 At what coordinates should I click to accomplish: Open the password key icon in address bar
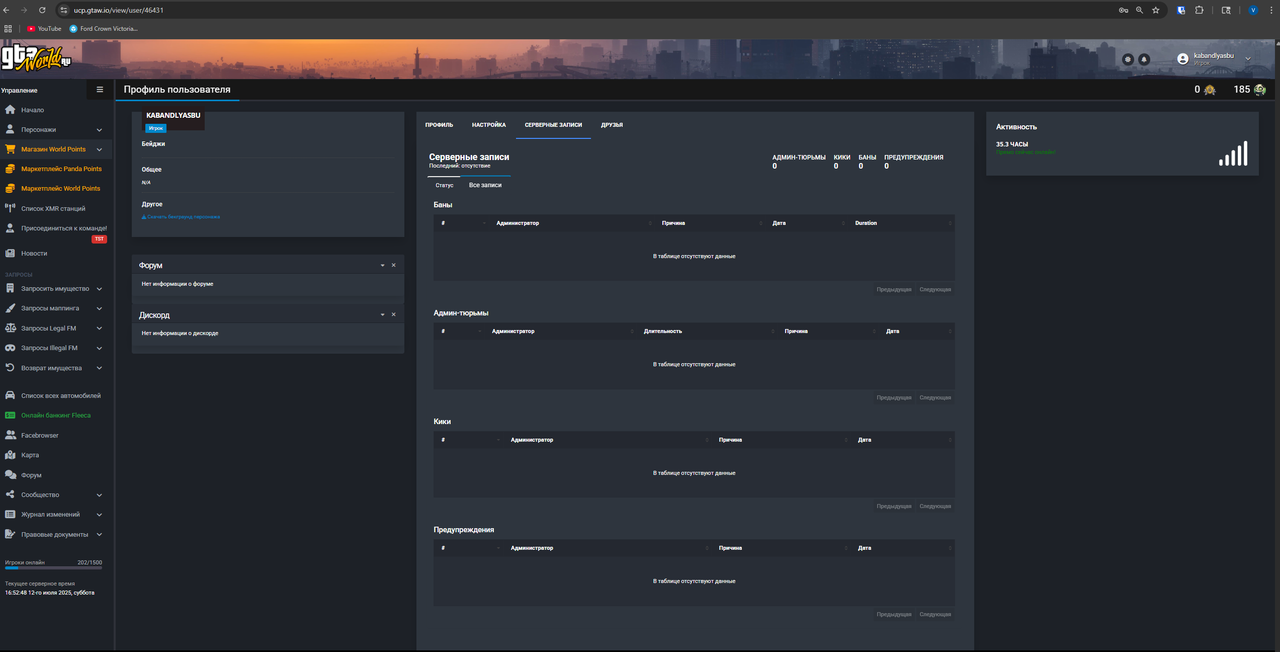pyautogui.click(x=1123, y=10)
